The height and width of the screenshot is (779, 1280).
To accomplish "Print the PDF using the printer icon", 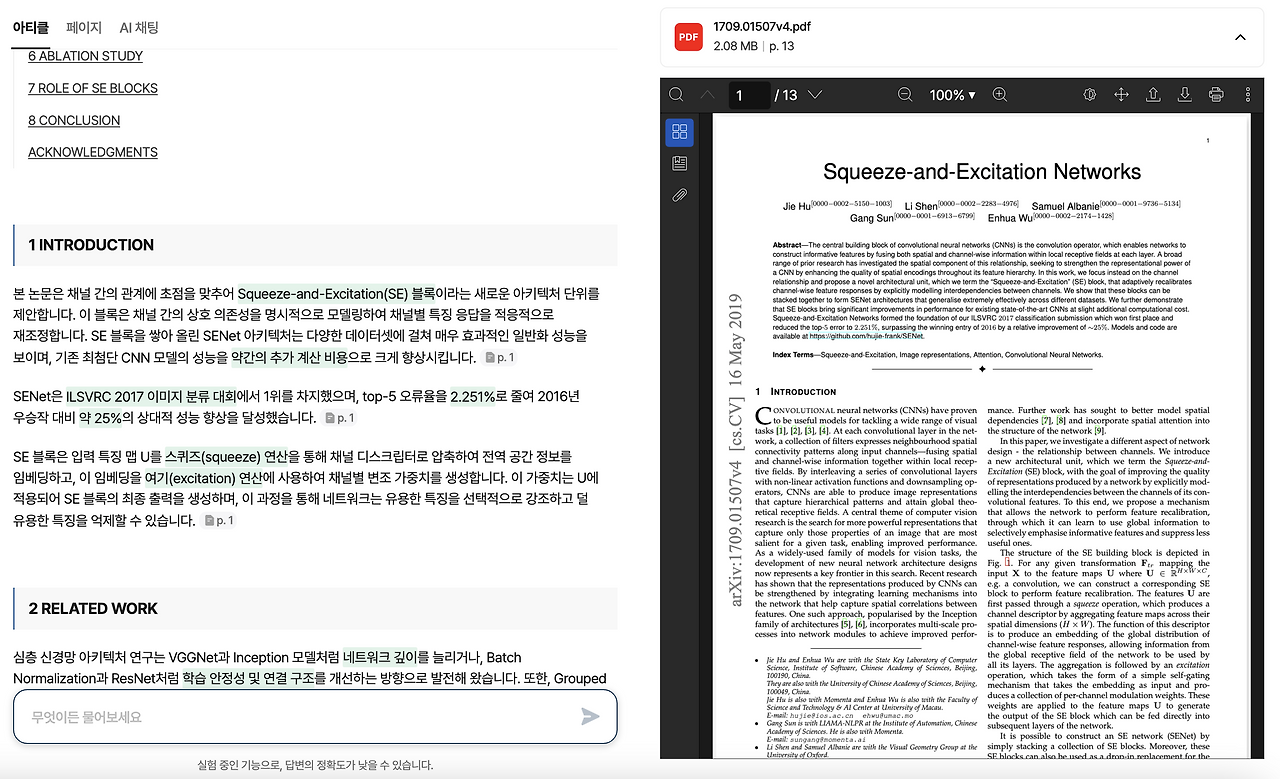I will 1216,94.
